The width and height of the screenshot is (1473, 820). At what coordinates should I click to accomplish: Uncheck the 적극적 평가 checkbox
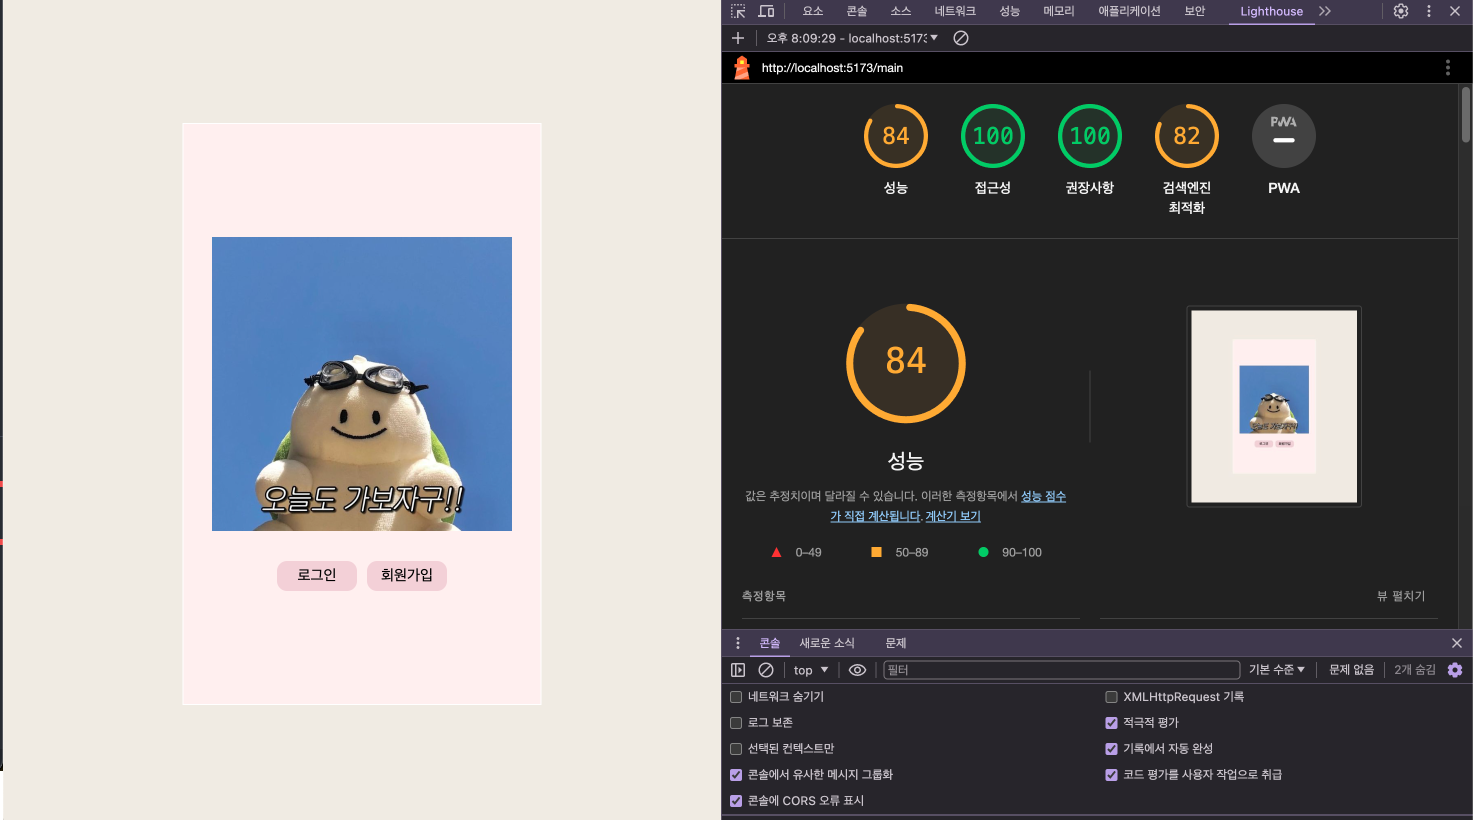tap(1111, 723)
